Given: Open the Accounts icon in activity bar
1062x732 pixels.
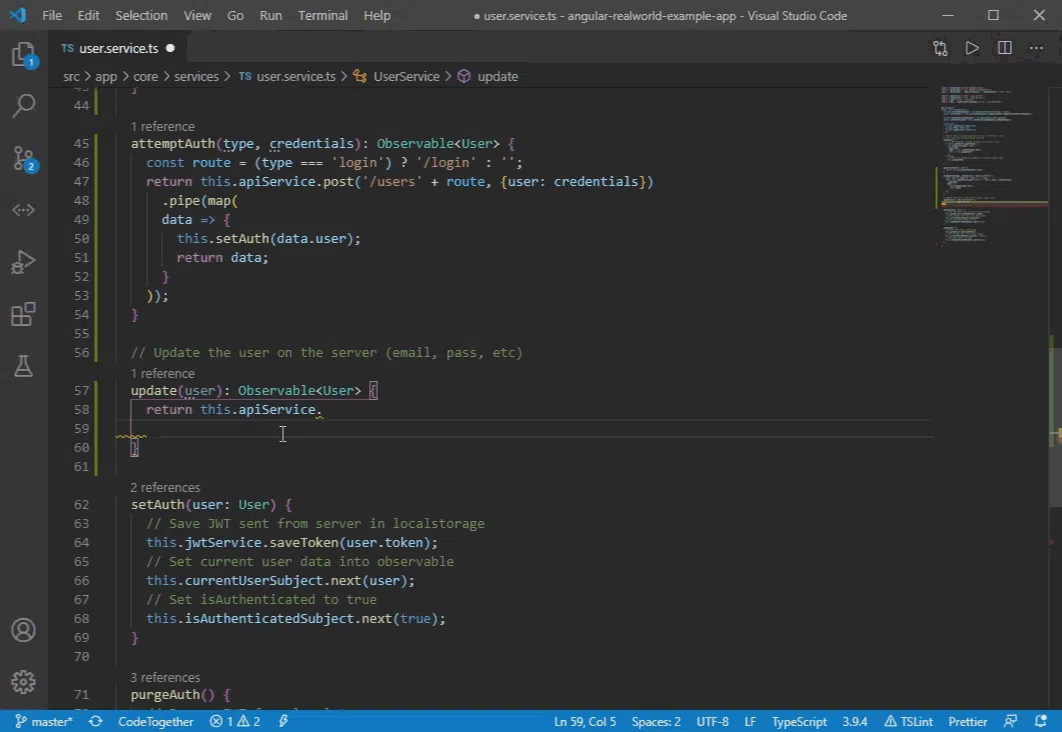Looking at the screenshot, I should pyautogui.click(x=24, y=630).
